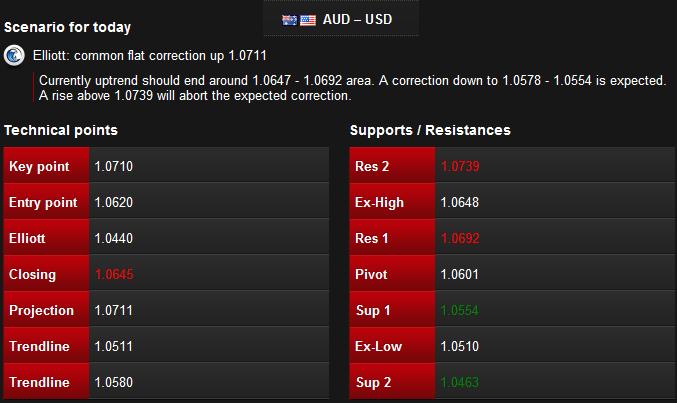Click the US flag icon
Screen dimensions: 677x403
tap(308, 20)
